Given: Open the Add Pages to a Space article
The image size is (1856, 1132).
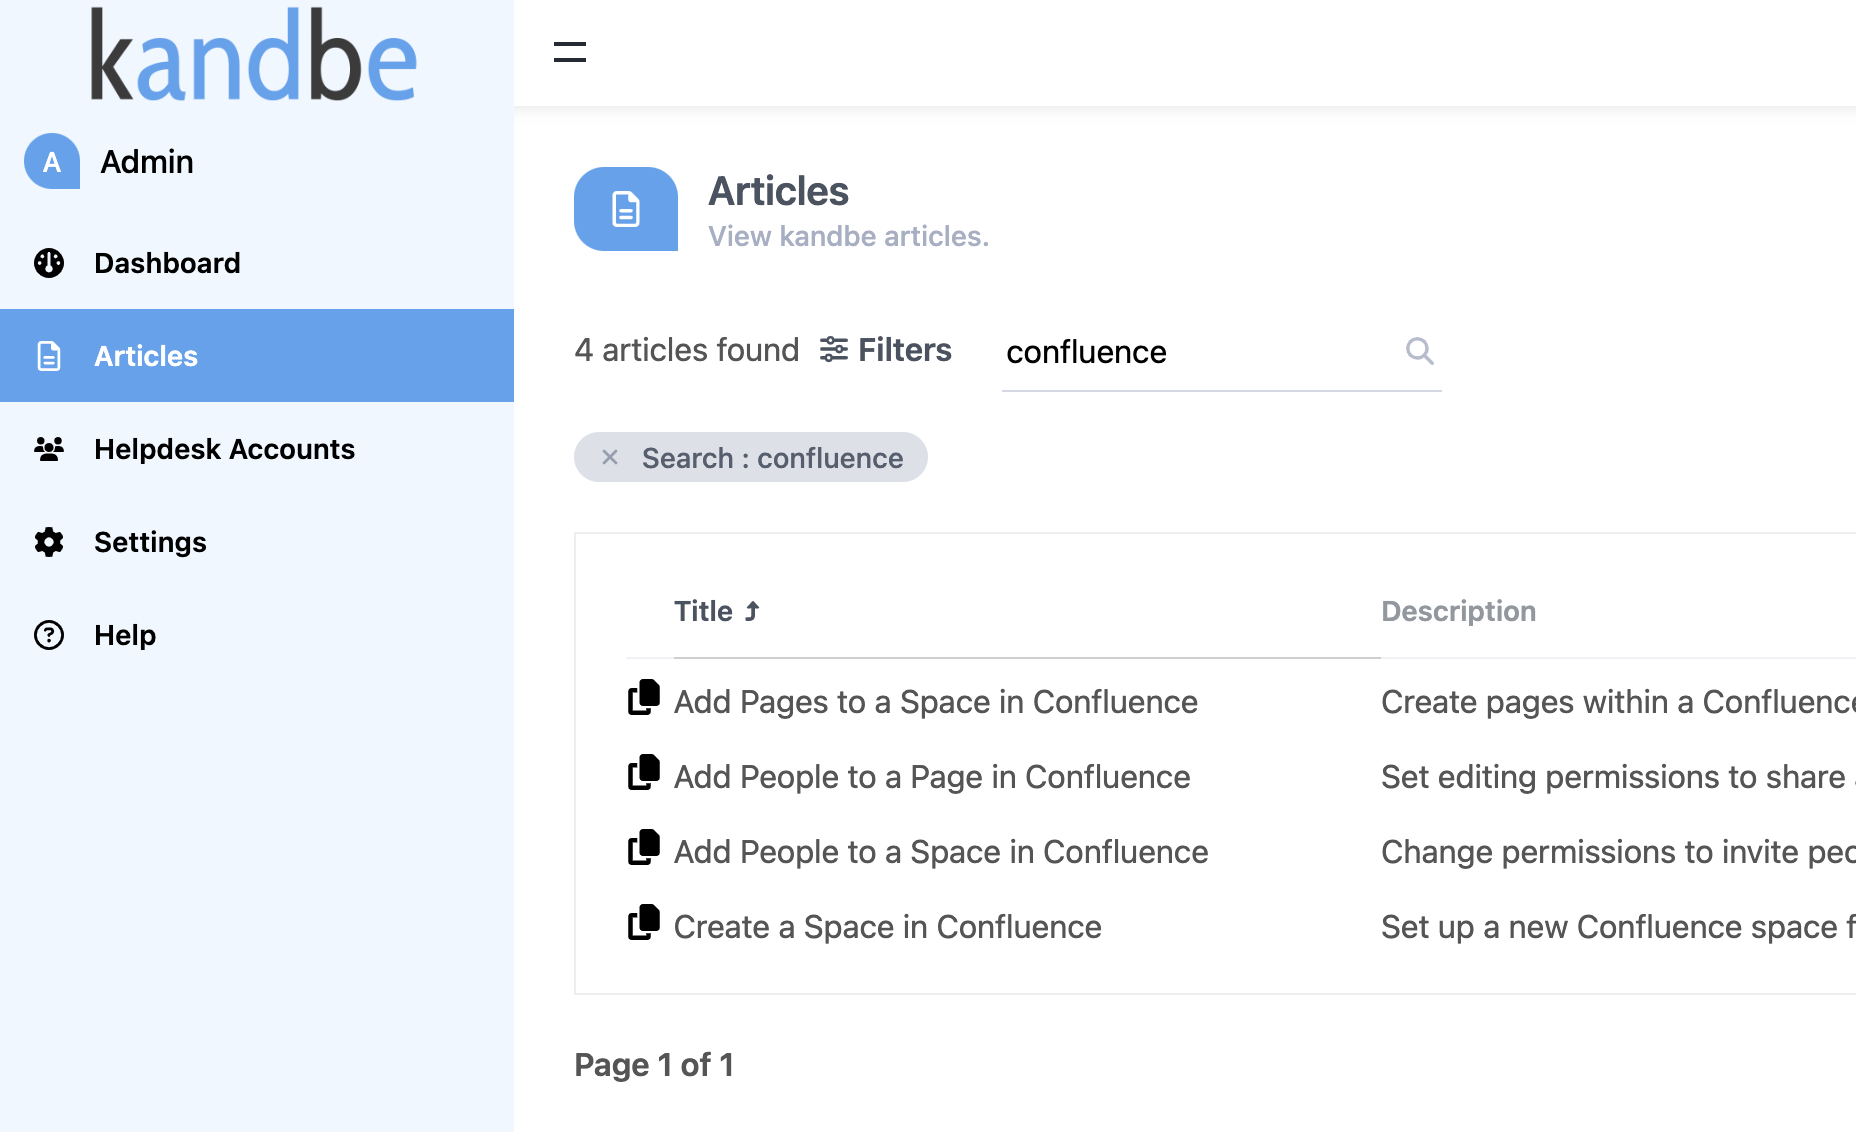Looking at the screenshot, I should [935, 702].
